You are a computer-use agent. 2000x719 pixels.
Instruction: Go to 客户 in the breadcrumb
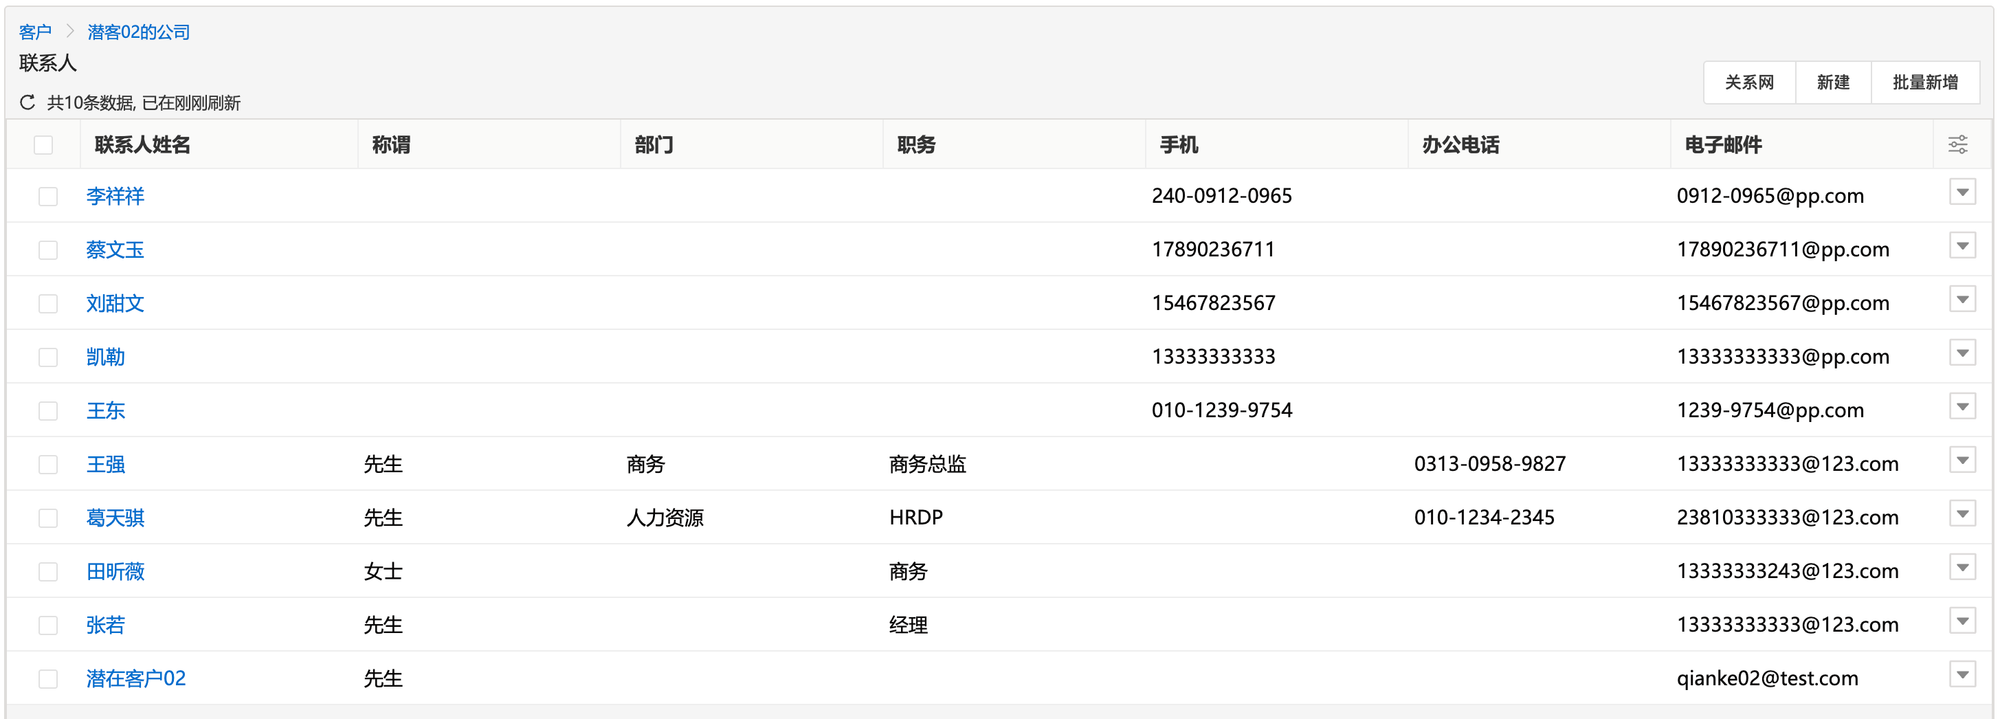pos(35,32)
